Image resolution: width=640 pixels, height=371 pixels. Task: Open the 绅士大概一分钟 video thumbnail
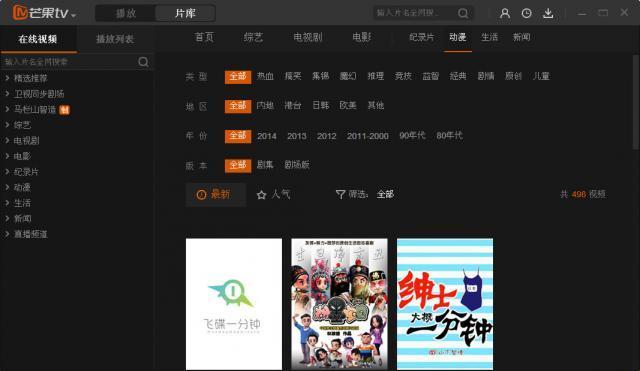coord(445,304)
